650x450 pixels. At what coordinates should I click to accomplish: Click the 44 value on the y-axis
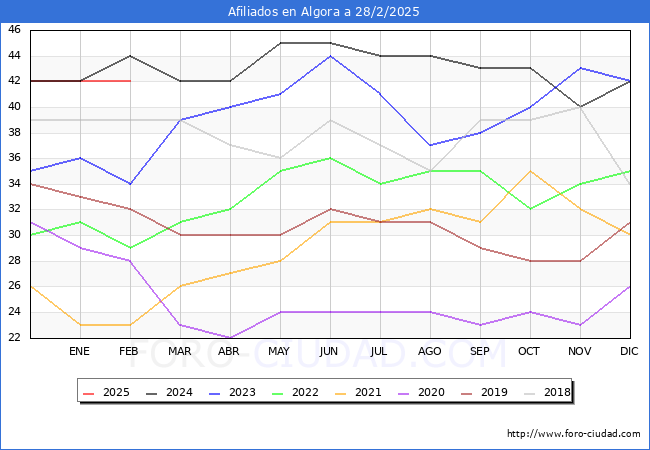14,56
